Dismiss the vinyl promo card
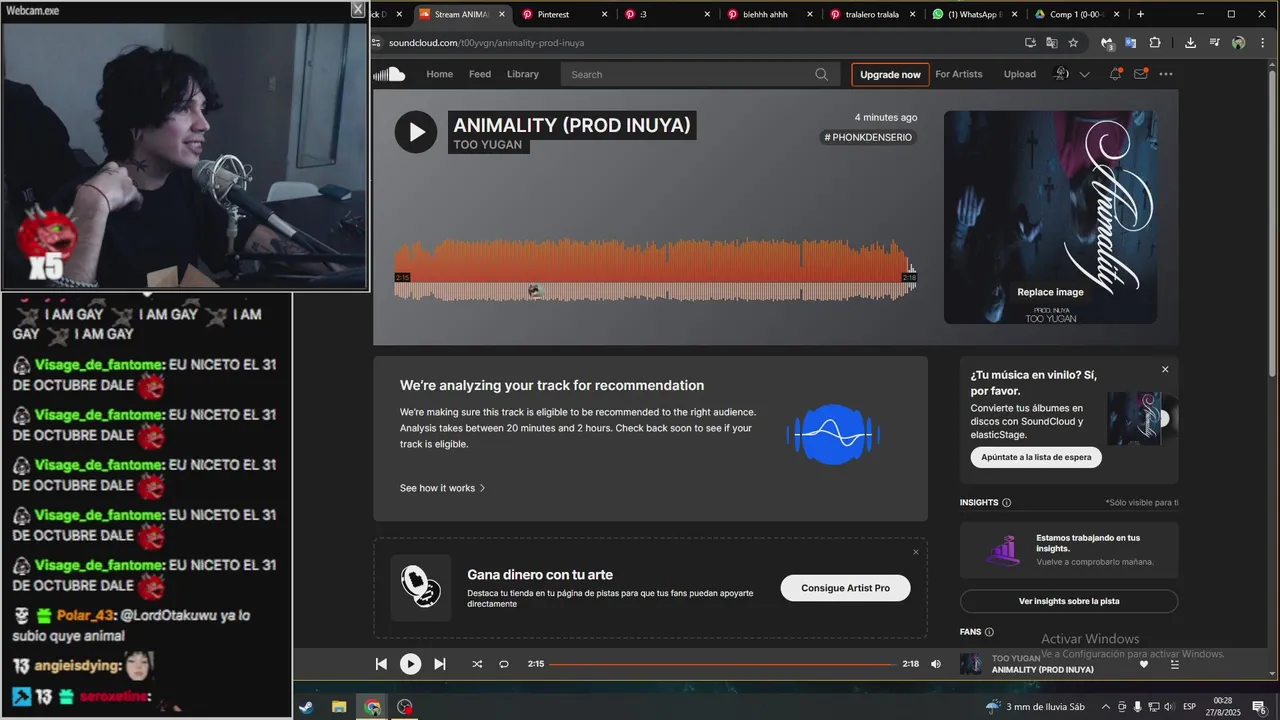 [x=1165, y=370]
